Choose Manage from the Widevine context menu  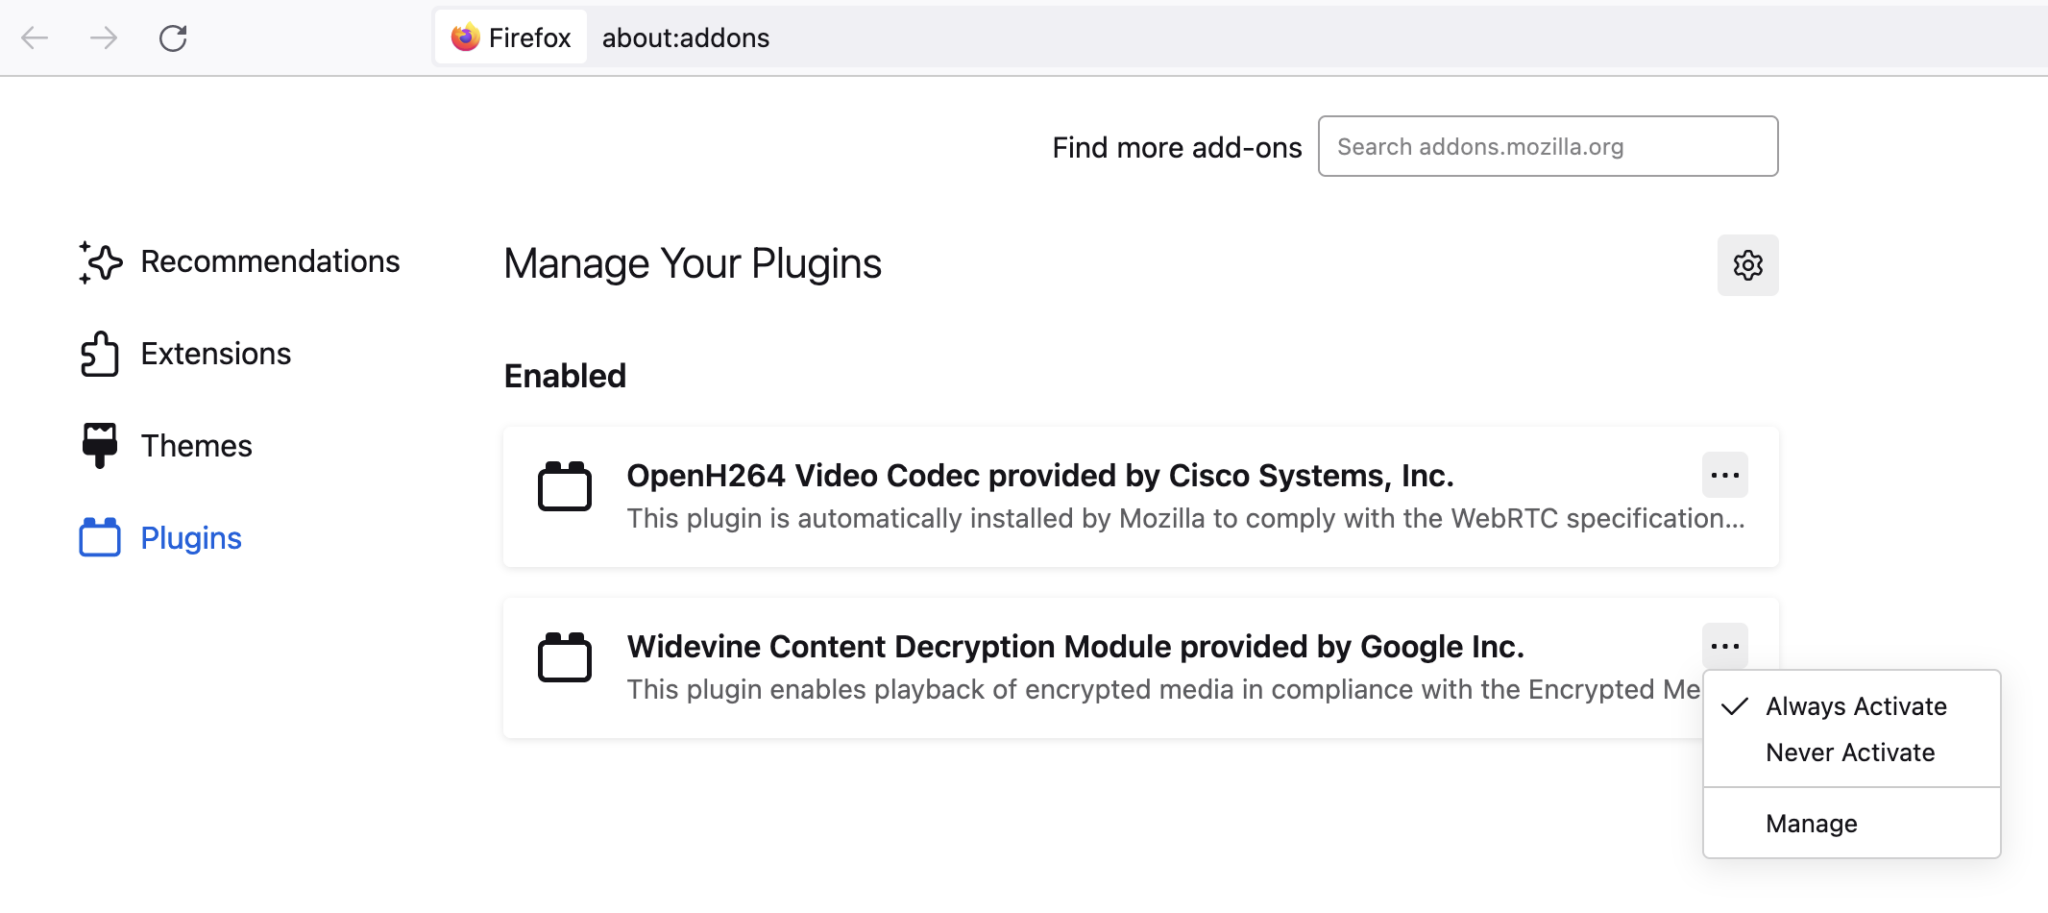pyautogui.click(x=1811, y=823)
